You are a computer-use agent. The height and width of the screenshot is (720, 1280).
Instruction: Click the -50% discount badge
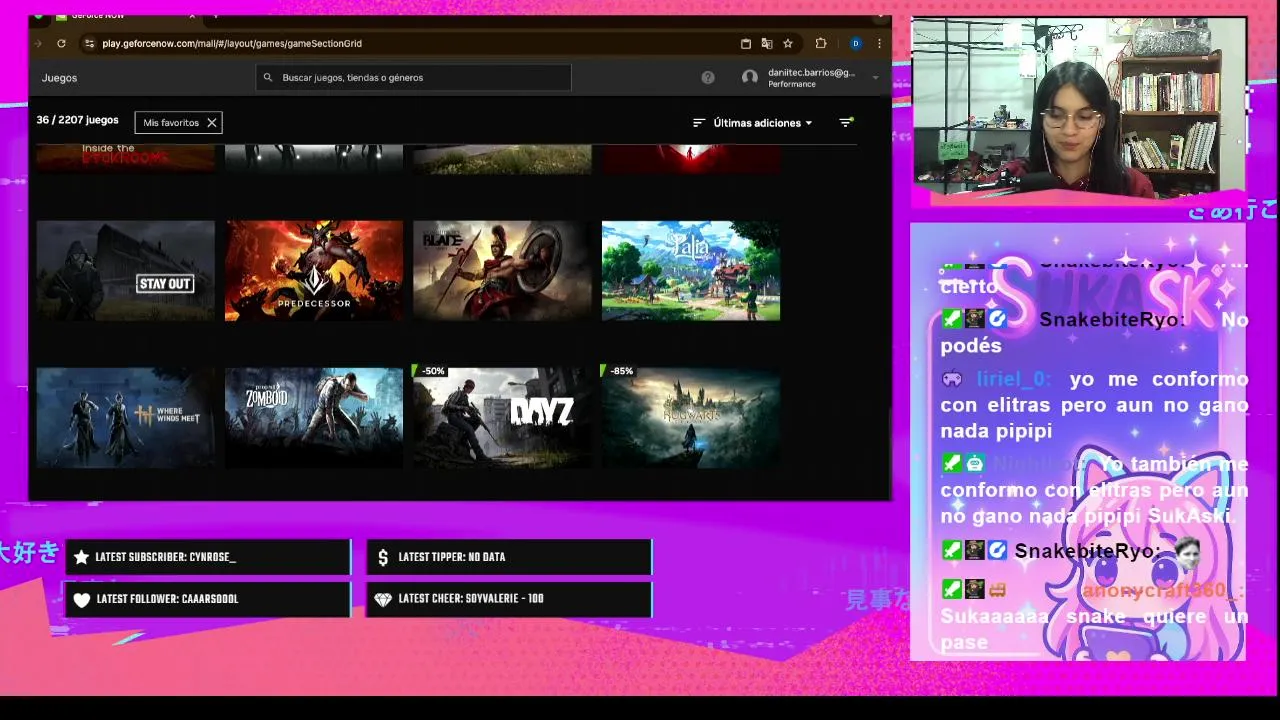click(x=430, y=371)
